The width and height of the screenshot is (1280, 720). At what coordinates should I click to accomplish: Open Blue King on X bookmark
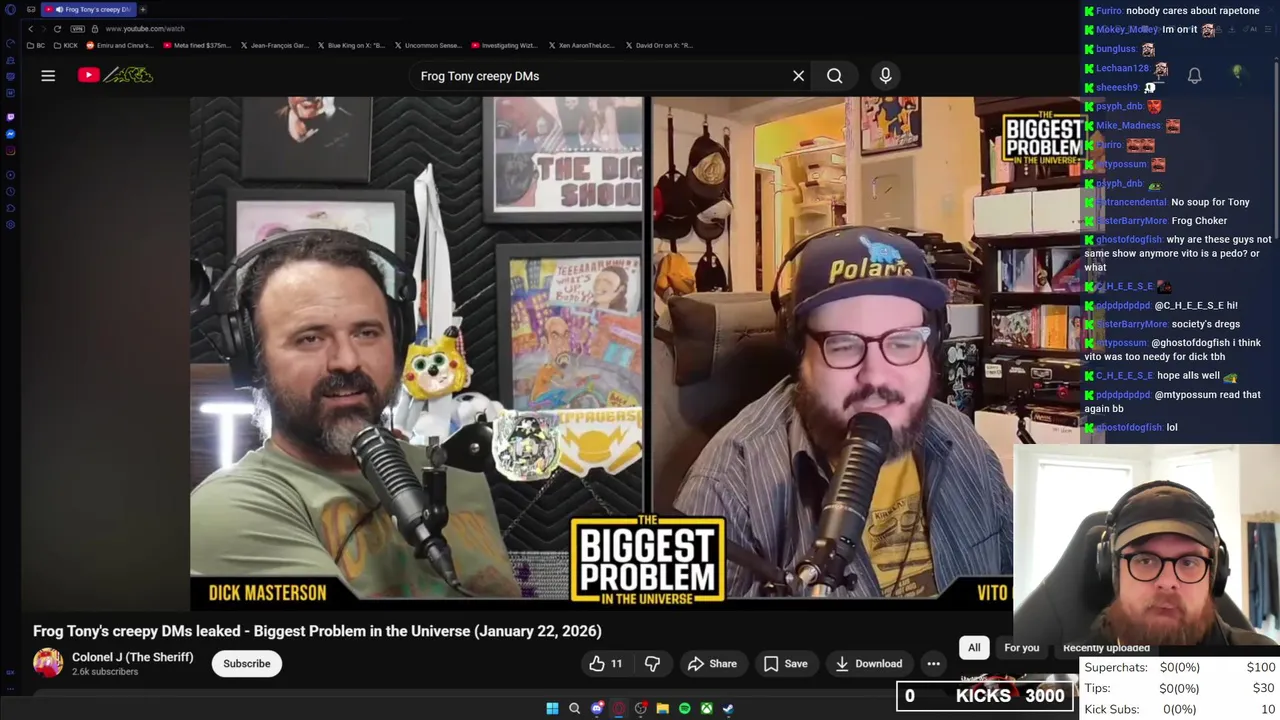pos(351,45)
